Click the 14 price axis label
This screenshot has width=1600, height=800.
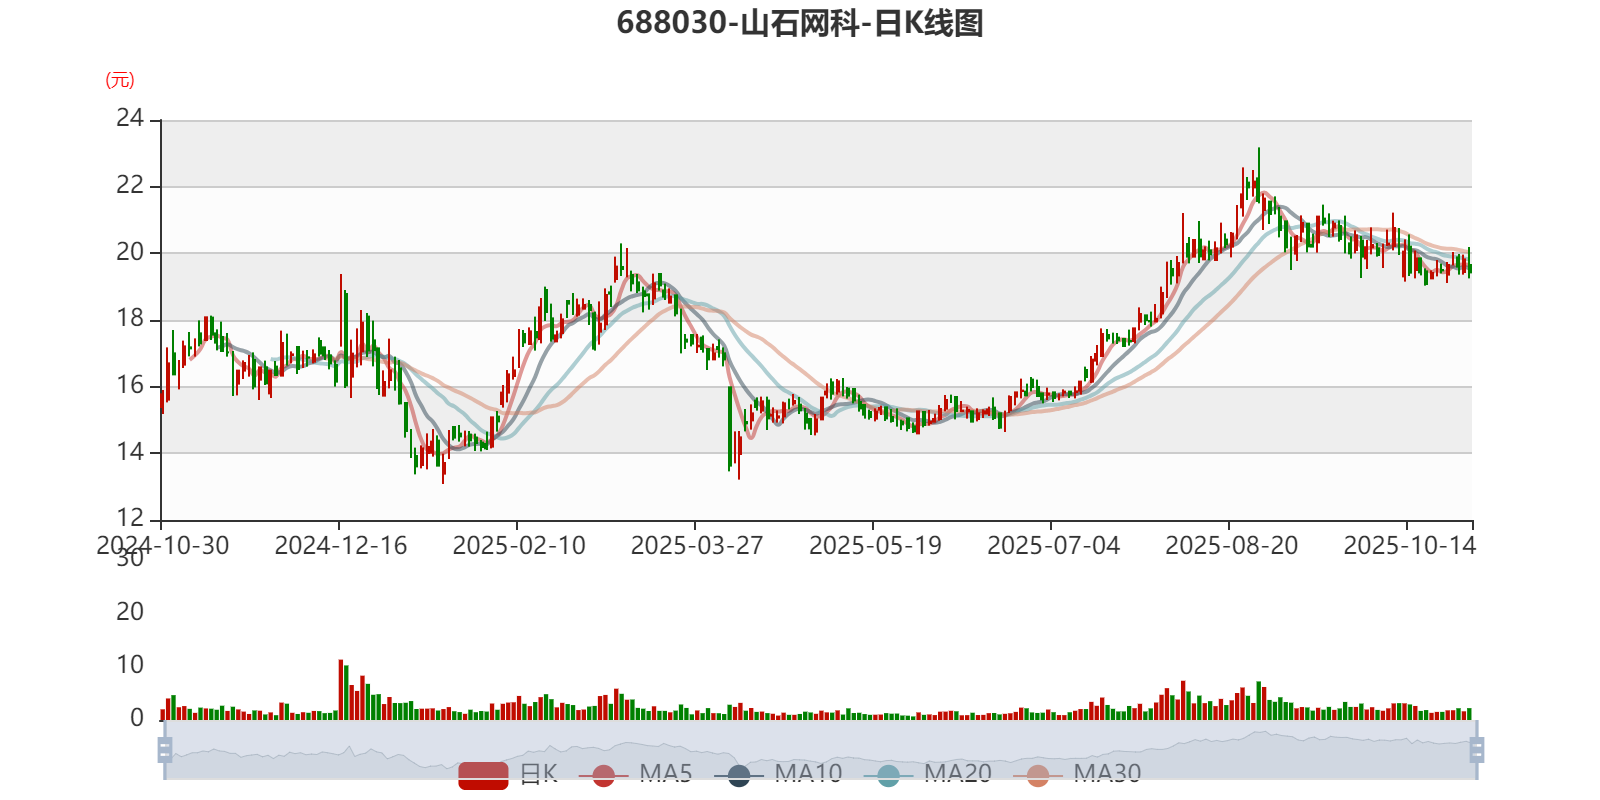[130, 451]
